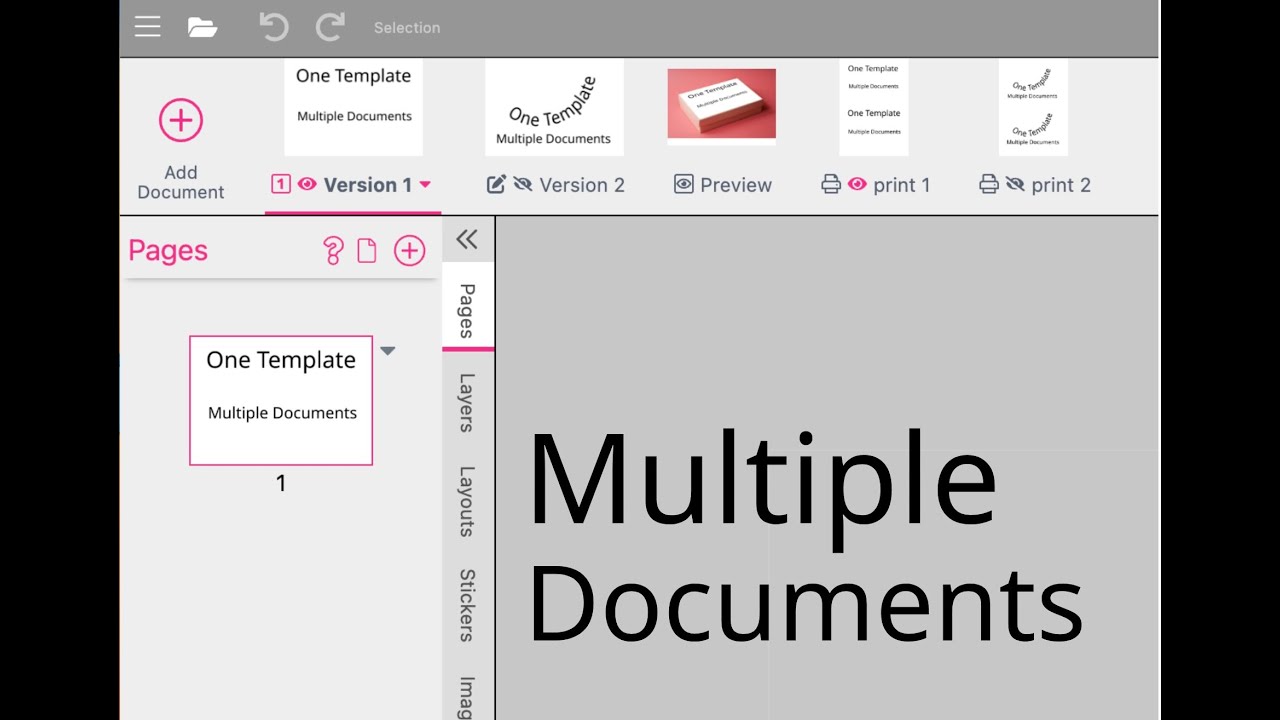Click the preview eye icon beside Preview
The height and width of the screenshot is (720, 1280).
[x=683, y=184]
